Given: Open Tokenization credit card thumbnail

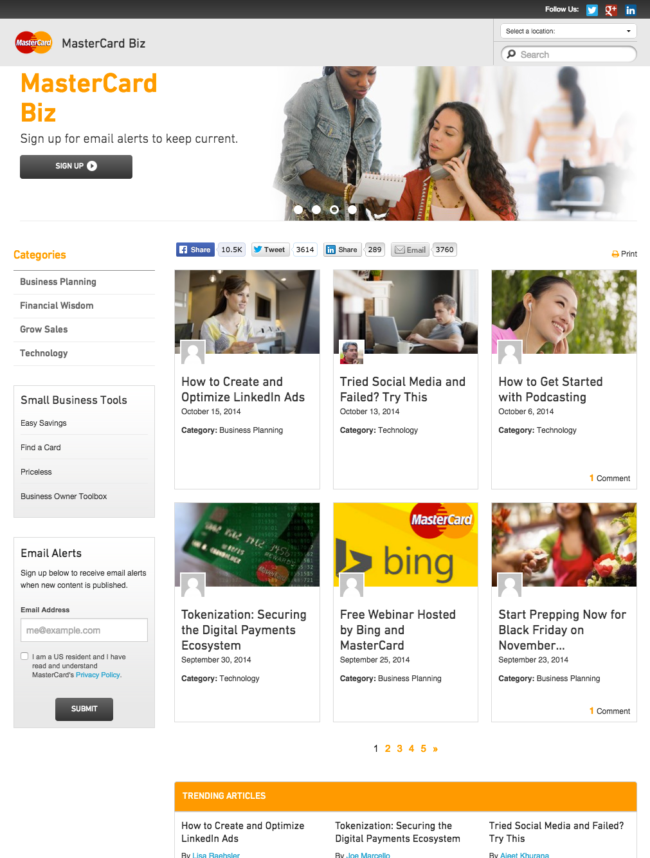Looking at the screenshot, I should (247, 545).
